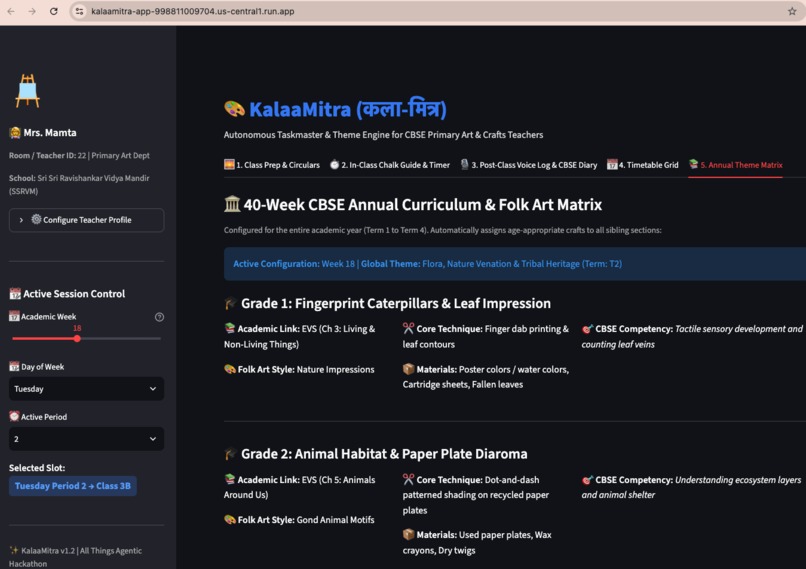The image size is (806, 569).
Task: Select the Annual Theme Matrix tab
Action: click(736, 164)
